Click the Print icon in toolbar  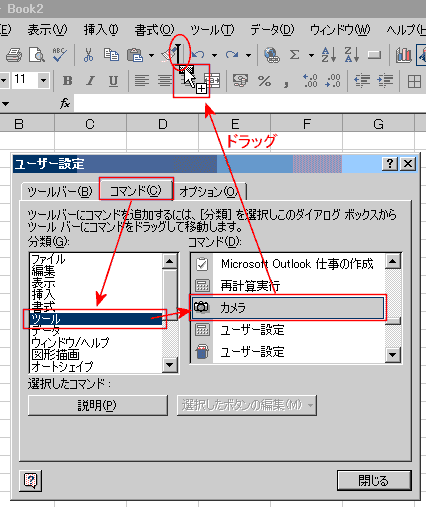(x=14, y=55)
